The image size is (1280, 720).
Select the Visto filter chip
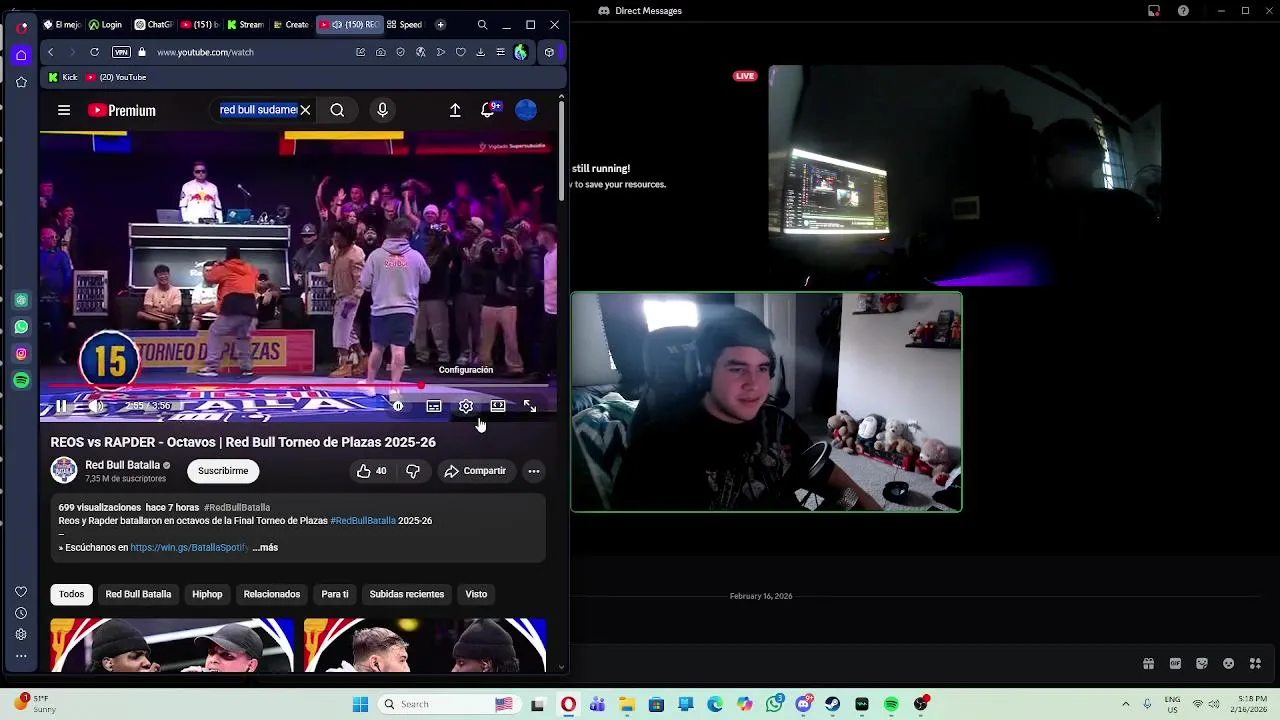click(476, 594)
